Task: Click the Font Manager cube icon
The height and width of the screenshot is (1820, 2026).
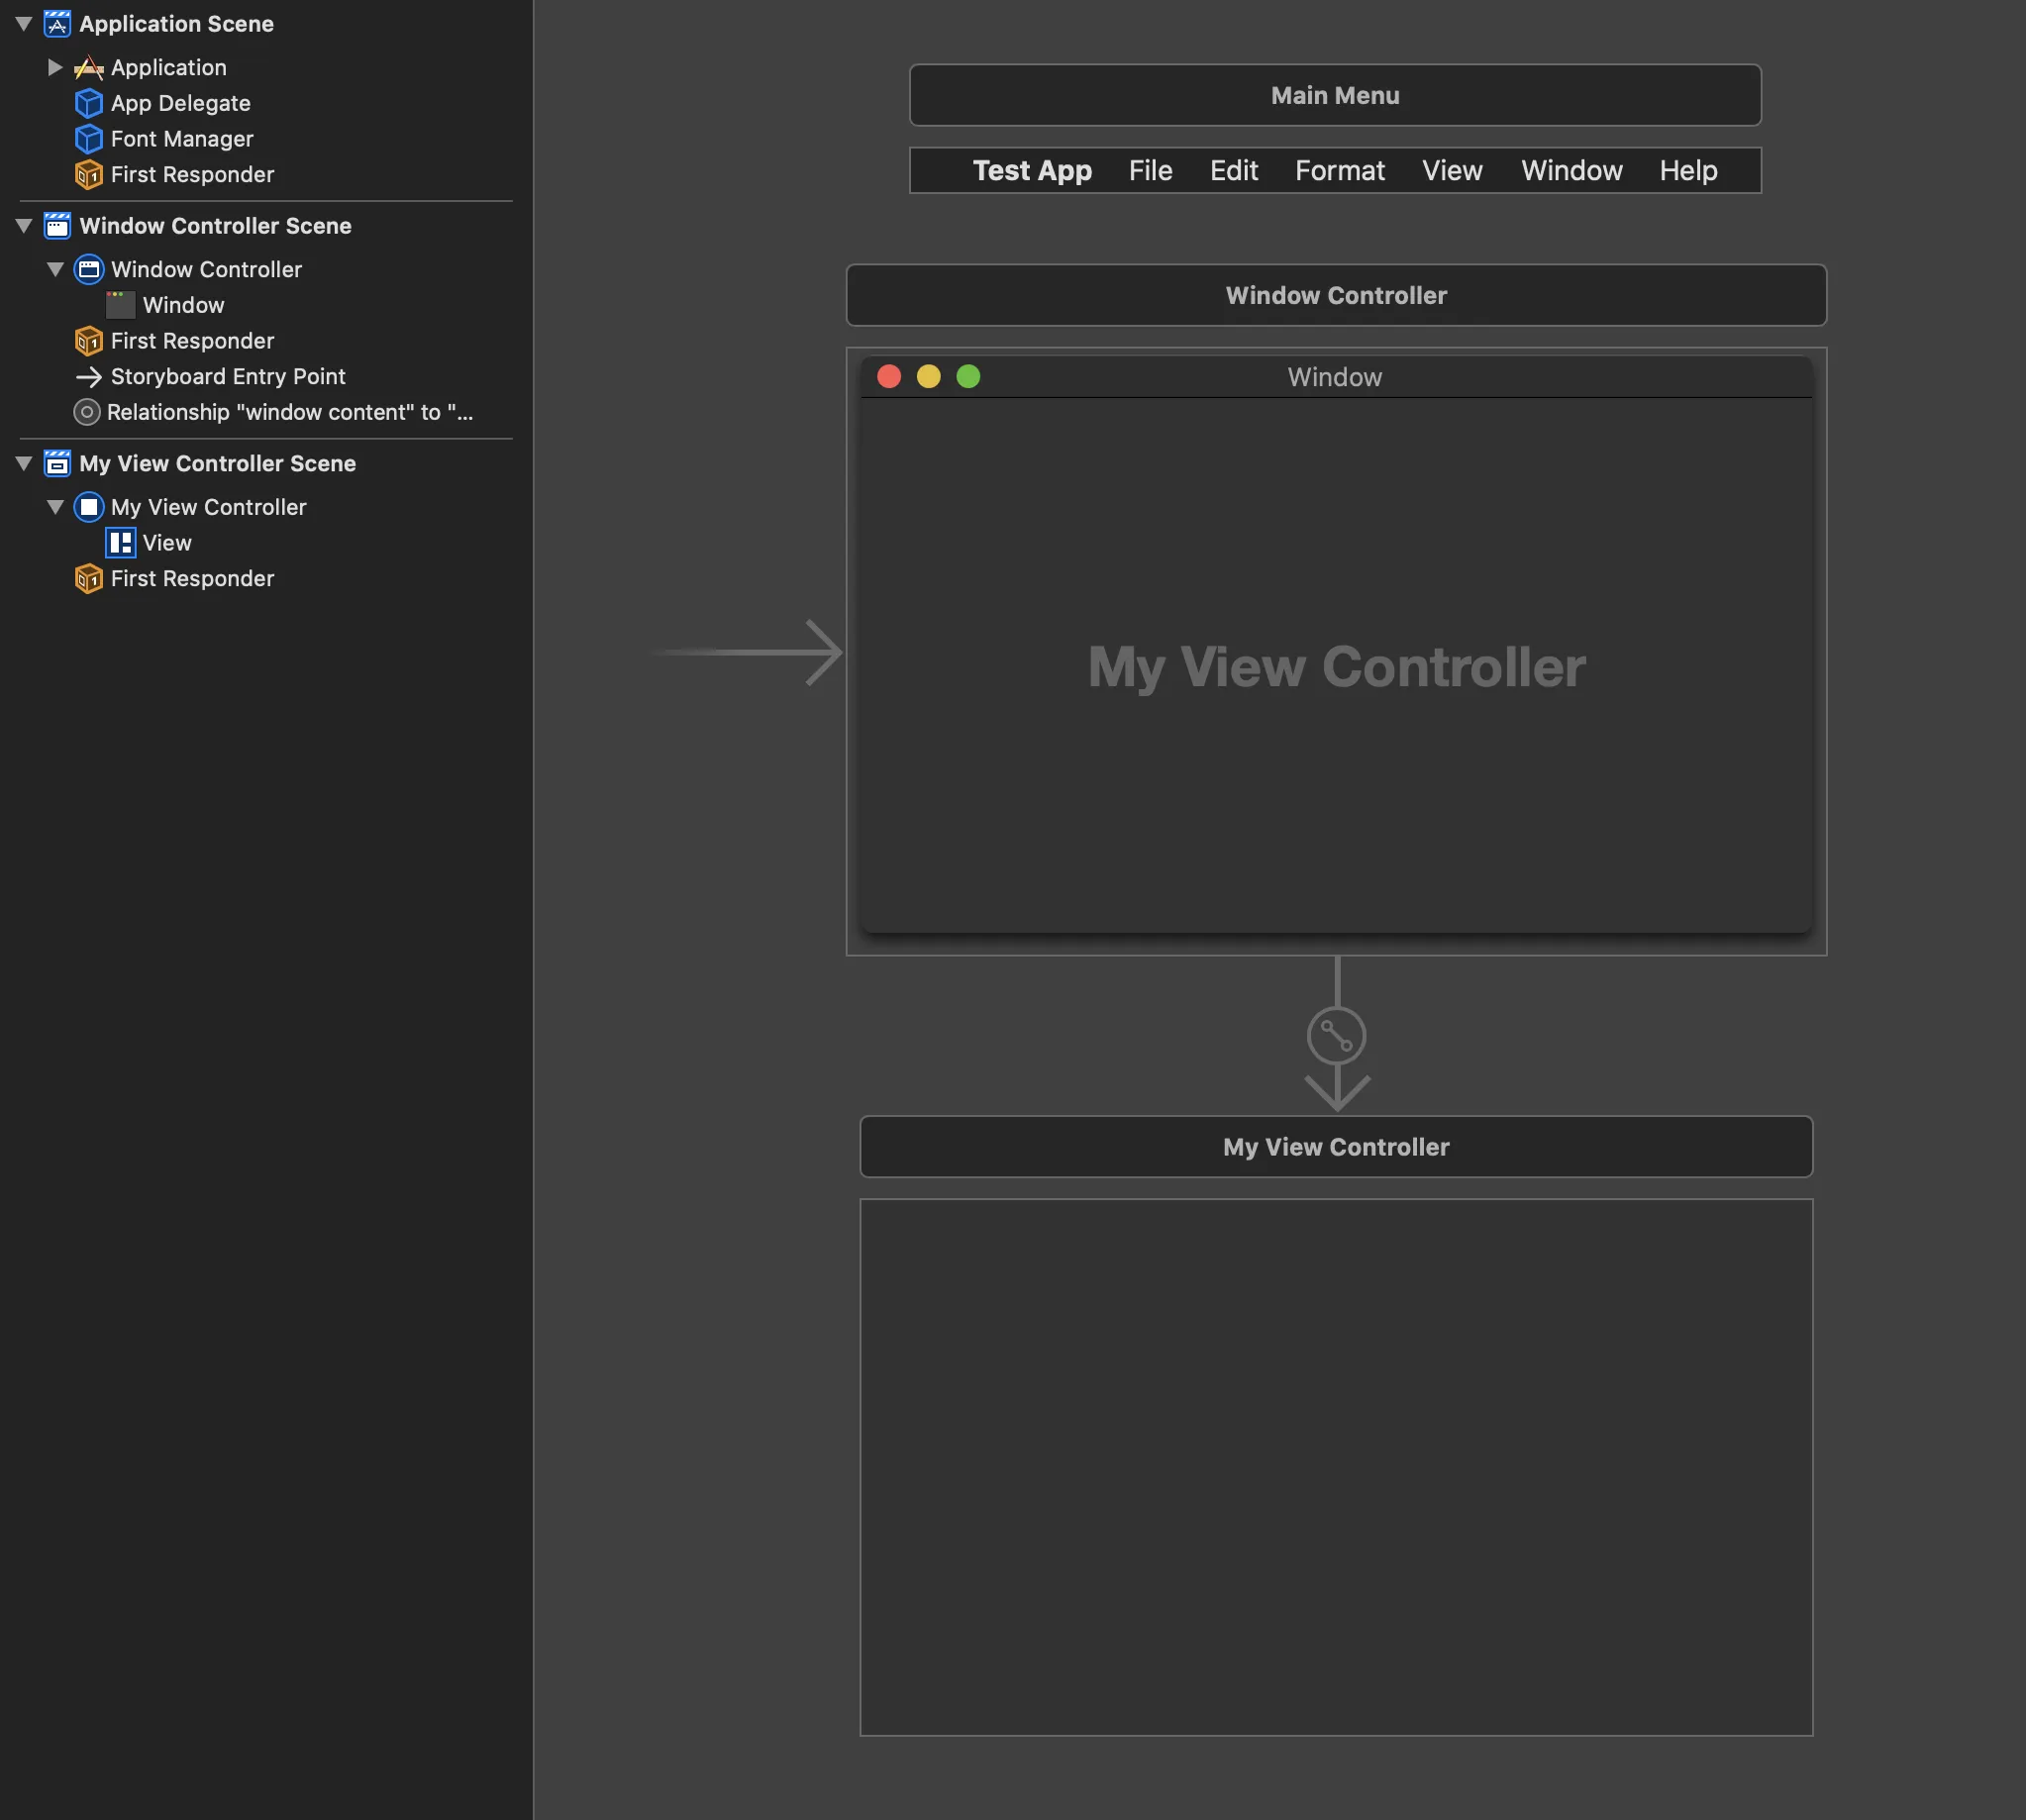Action: click(88, 139)
